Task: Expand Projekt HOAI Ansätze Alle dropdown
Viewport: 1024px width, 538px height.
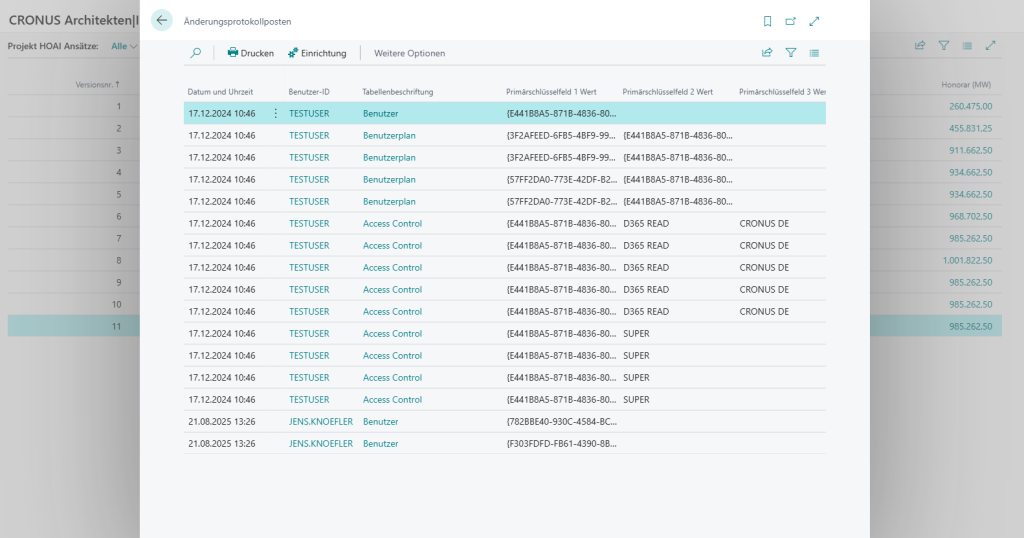Action: coord(124,46)
